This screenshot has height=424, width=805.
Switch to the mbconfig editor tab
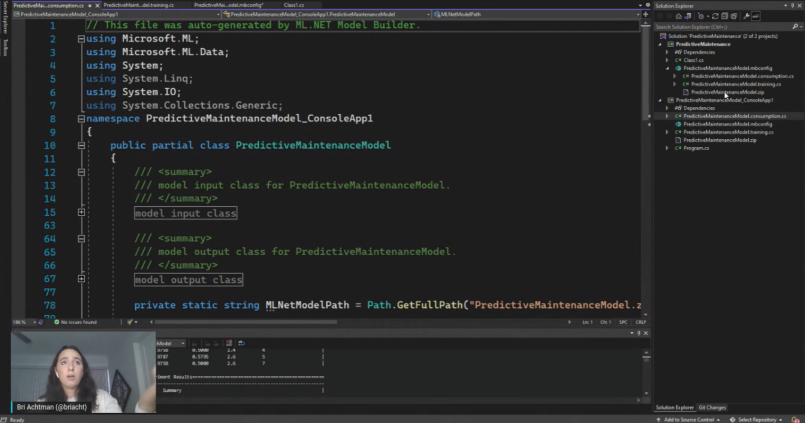(228, 5)
